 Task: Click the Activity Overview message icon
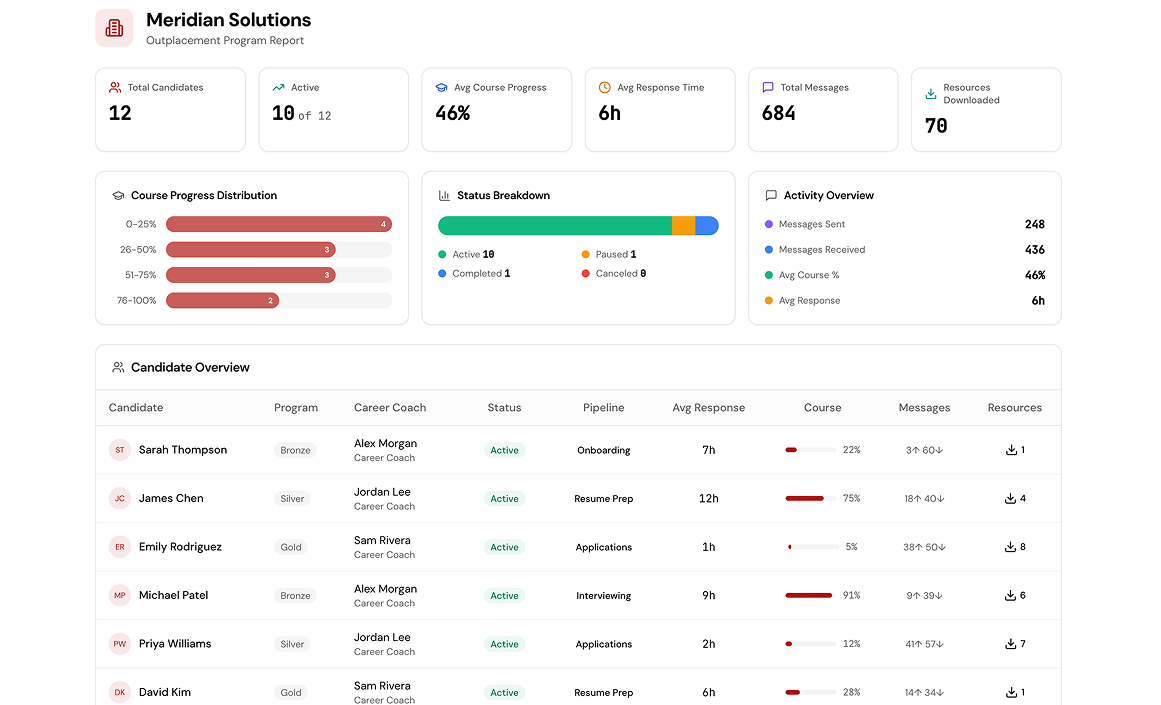coord(771,196)
